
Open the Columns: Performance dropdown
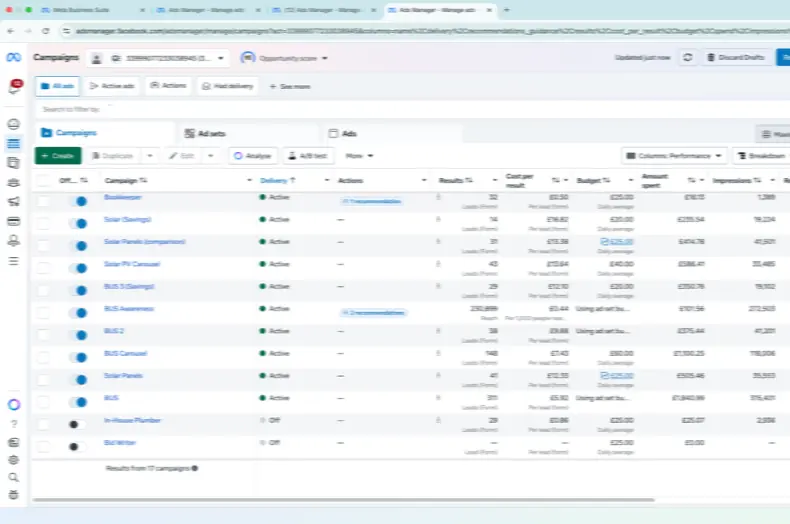coord(673,156)
